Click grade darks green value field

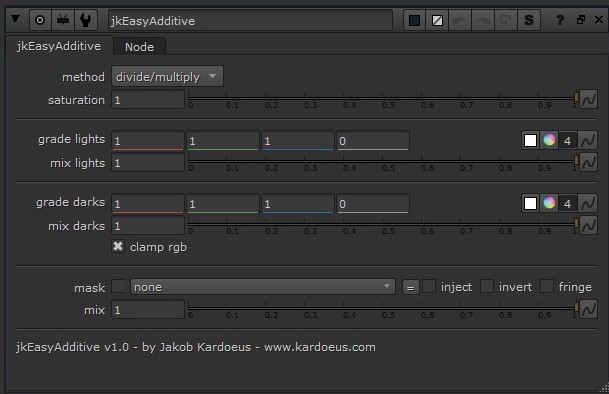click(223, 204)
